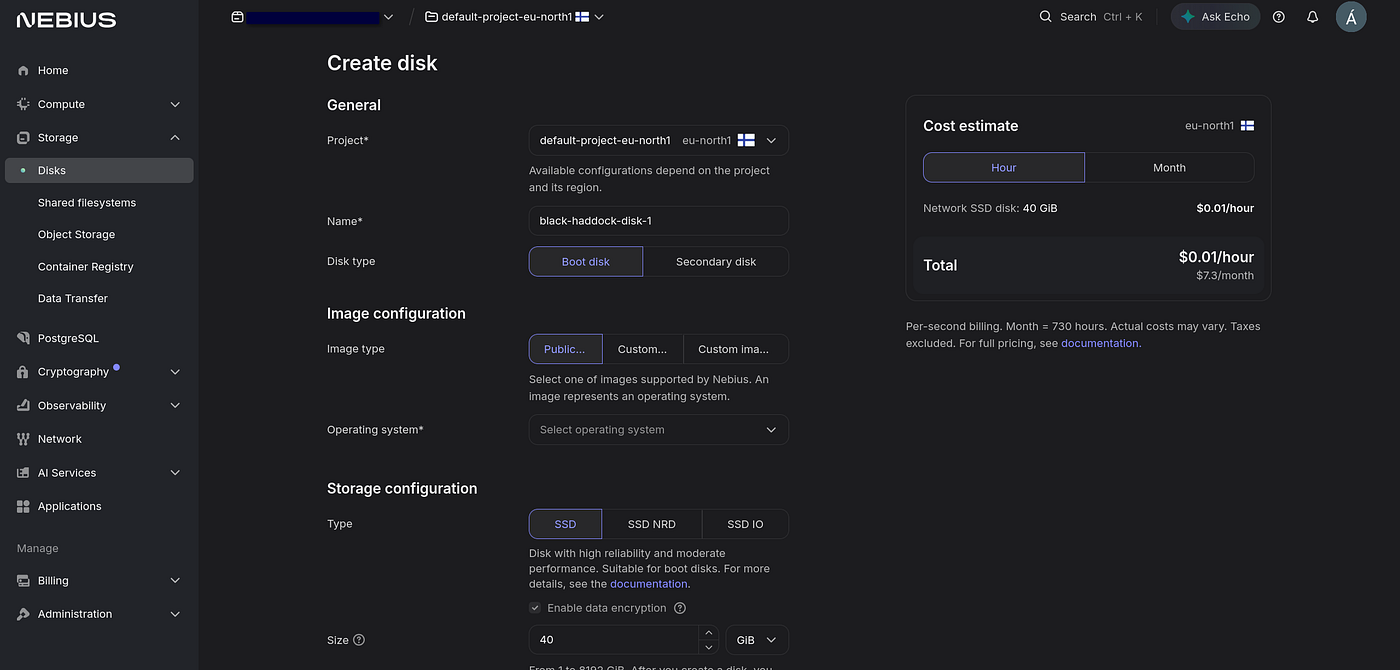The width and height of the screenshot is (1400, 670).
Task: Increase disk size with up arrow
Action: pyautogui.click(x=708, y=633)
